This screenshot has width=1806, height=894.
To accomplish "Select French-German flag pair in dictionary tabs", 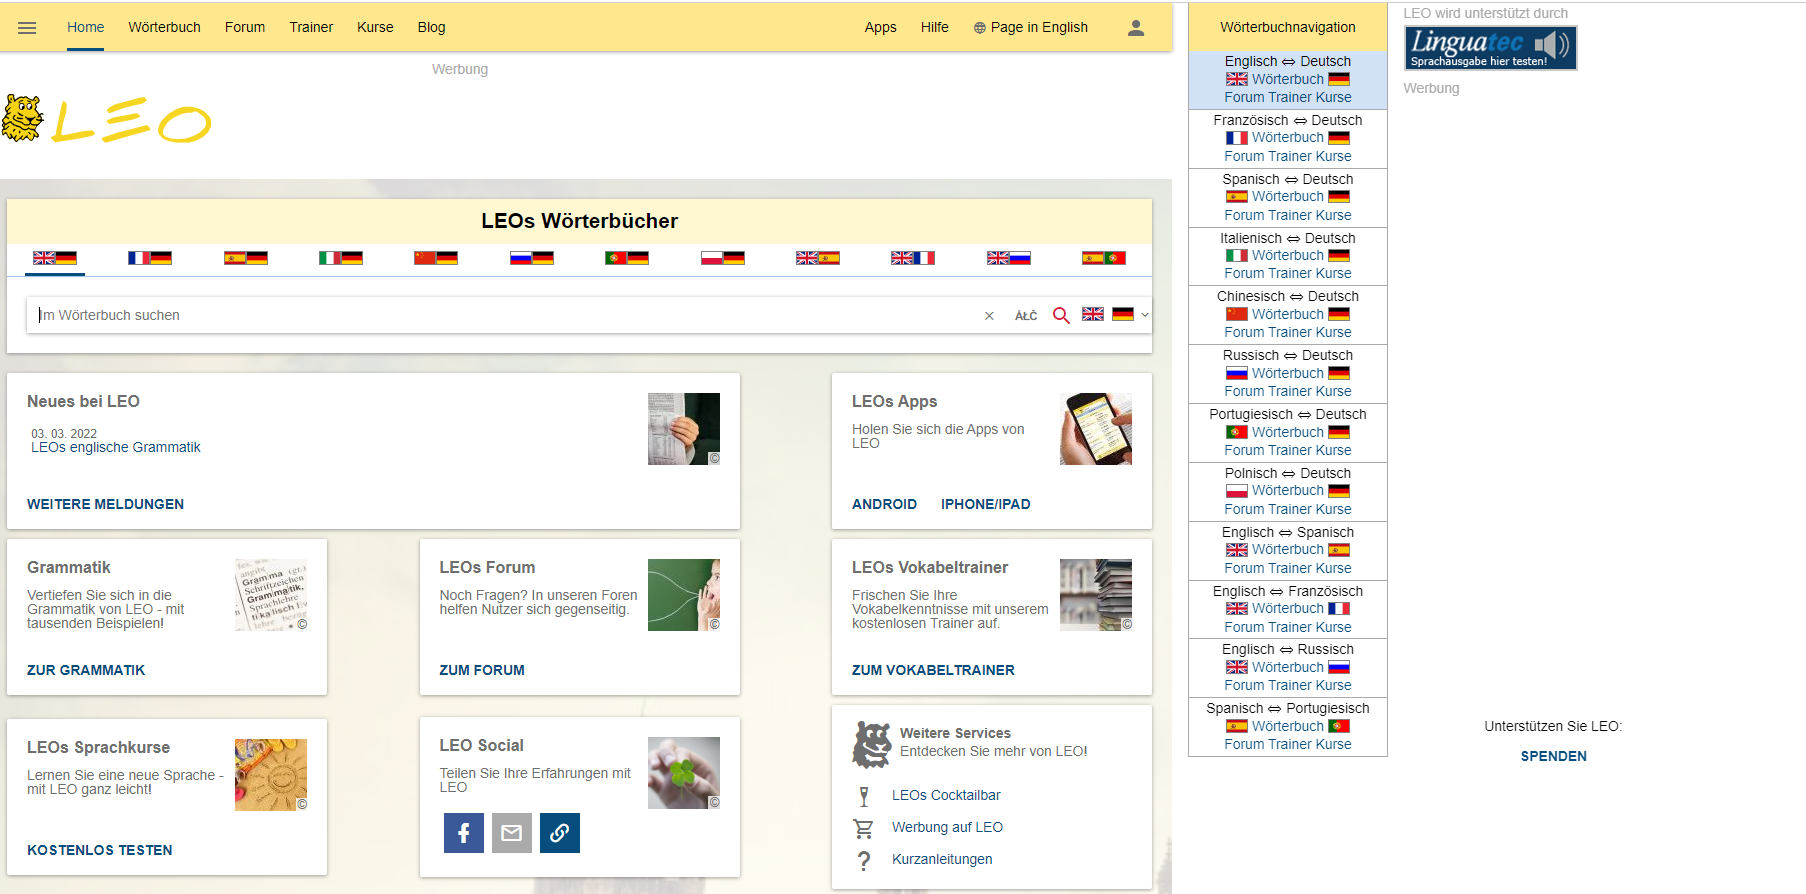I will (150, 258).
